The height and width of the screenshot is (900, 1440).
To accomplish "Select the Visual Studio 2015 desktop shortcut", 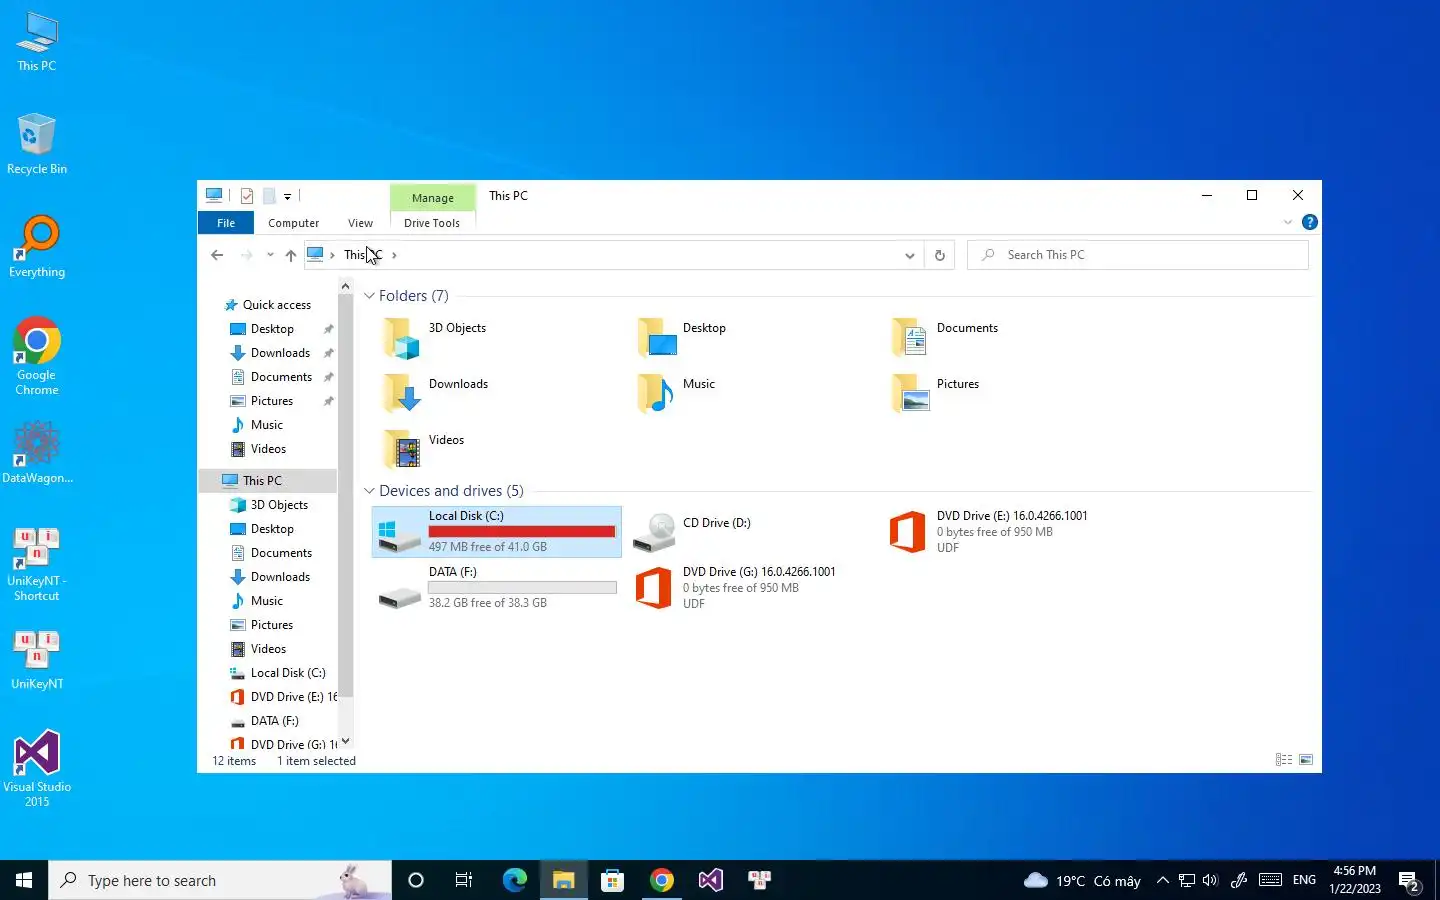I will [x=37, y=769].
